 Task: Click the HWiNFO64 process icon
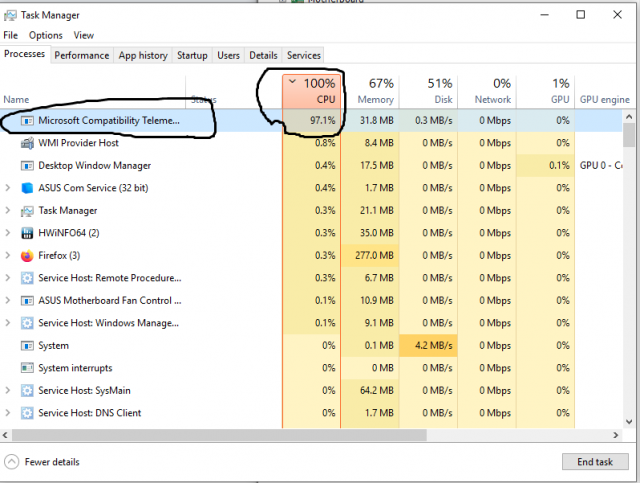point(27,233)
